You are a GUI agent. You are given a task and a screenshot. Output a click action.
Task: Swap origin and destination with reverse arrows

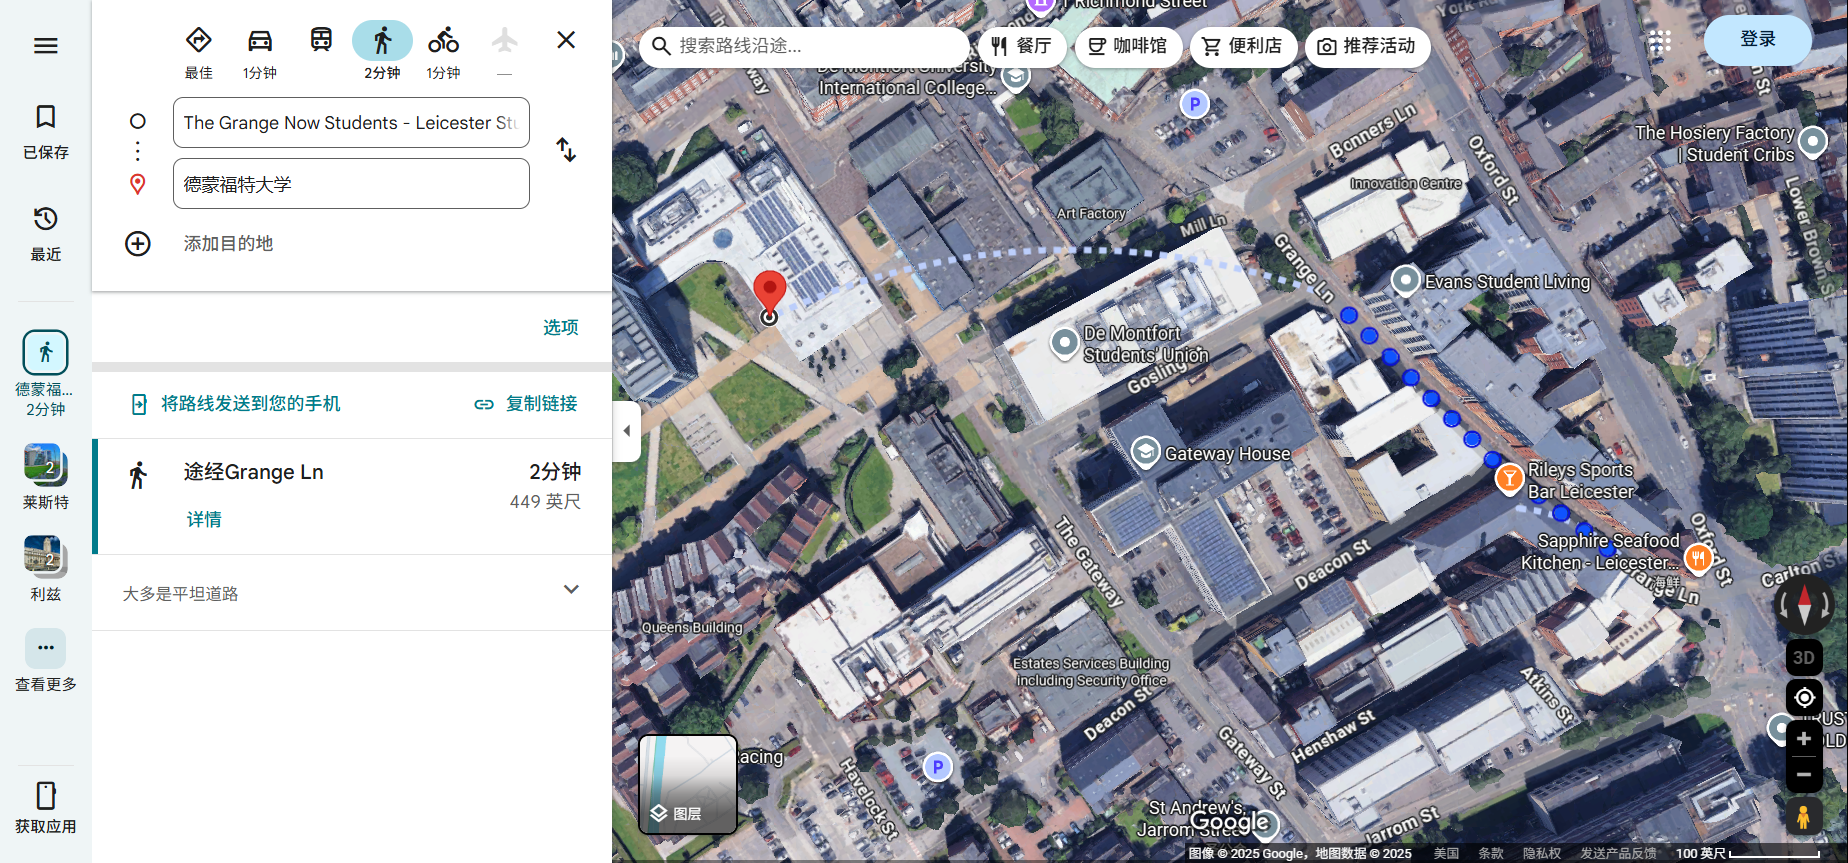pyautogui.click(x=566, y=150)
